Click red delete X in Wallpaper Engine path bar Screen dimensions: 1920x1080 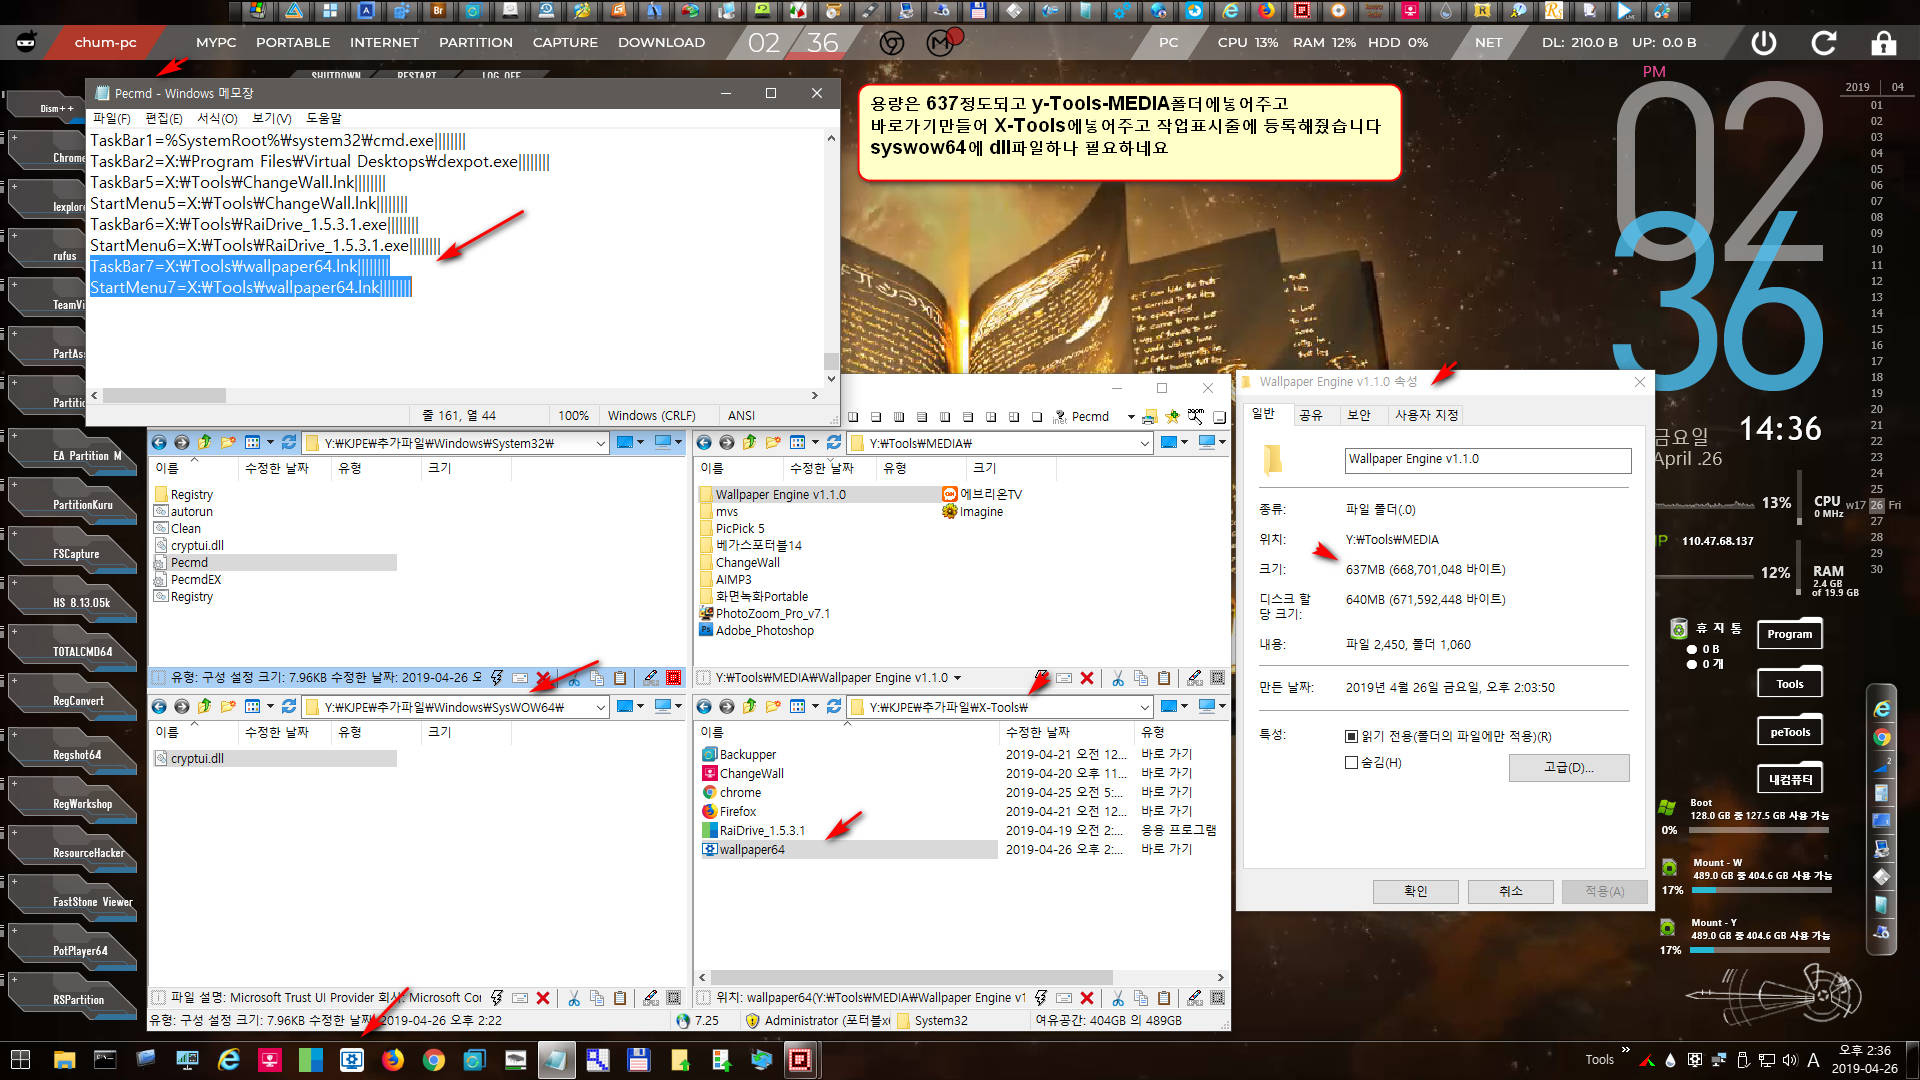[1087, 678]
